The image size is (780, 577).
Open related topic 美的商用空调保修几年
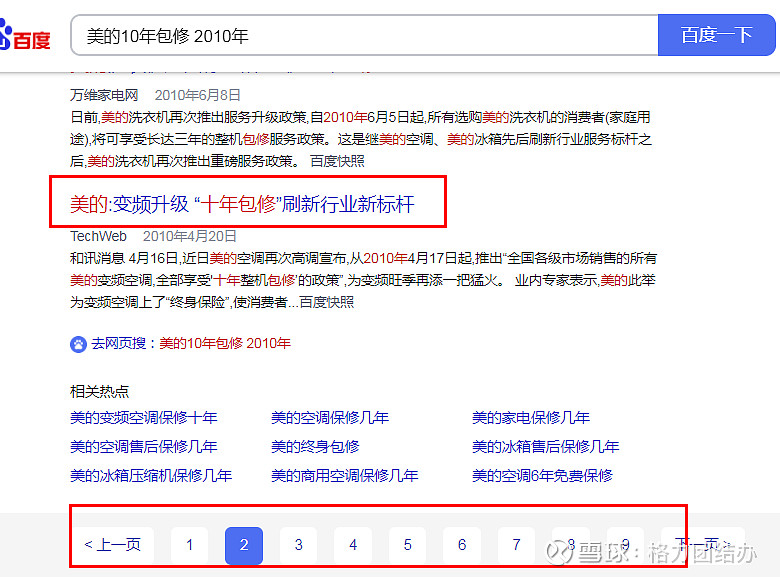[345, 476]
